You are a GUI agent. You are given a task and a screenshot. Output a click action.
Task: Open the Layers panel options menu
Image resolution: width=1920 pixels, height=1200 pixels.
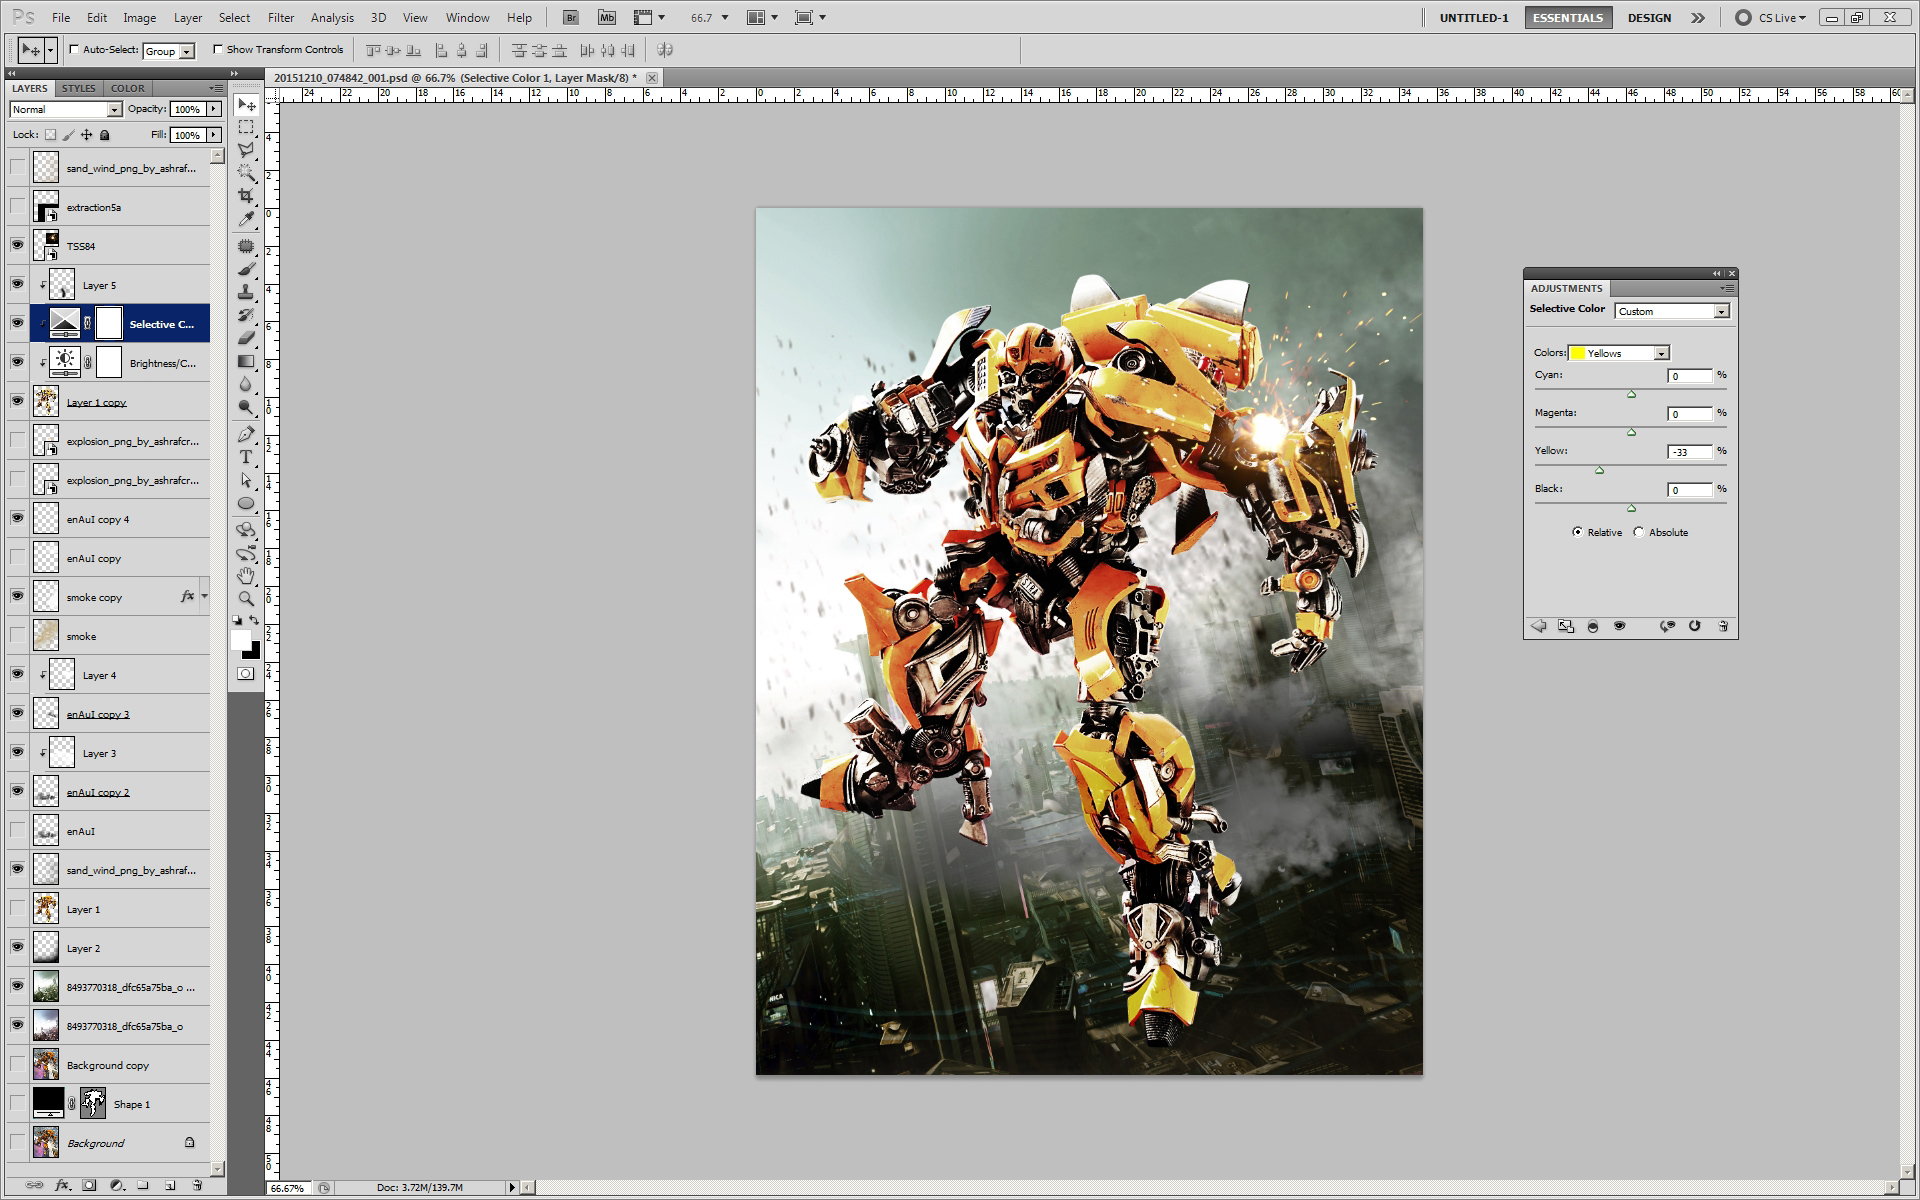(x=216, y=88)
